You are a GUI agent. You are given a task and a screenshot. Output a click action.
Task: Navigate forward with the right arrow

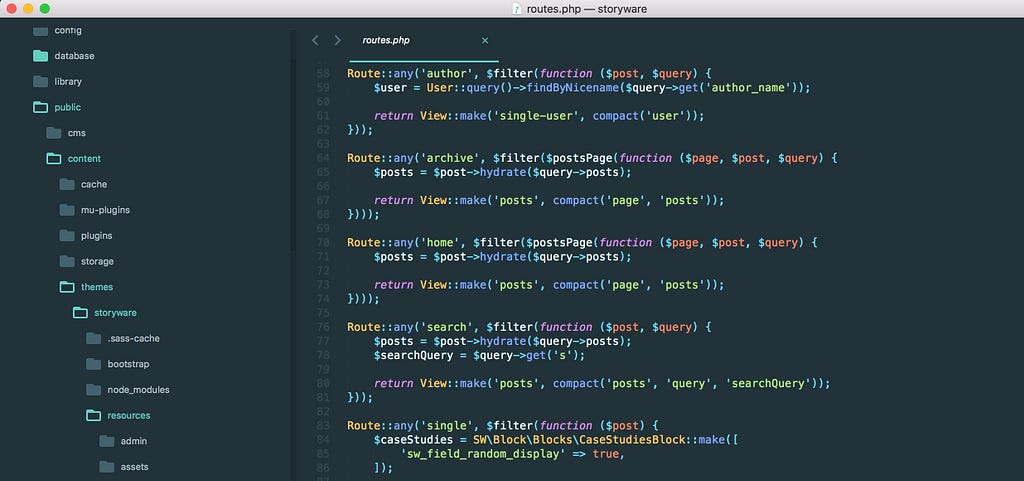[338, 40]
